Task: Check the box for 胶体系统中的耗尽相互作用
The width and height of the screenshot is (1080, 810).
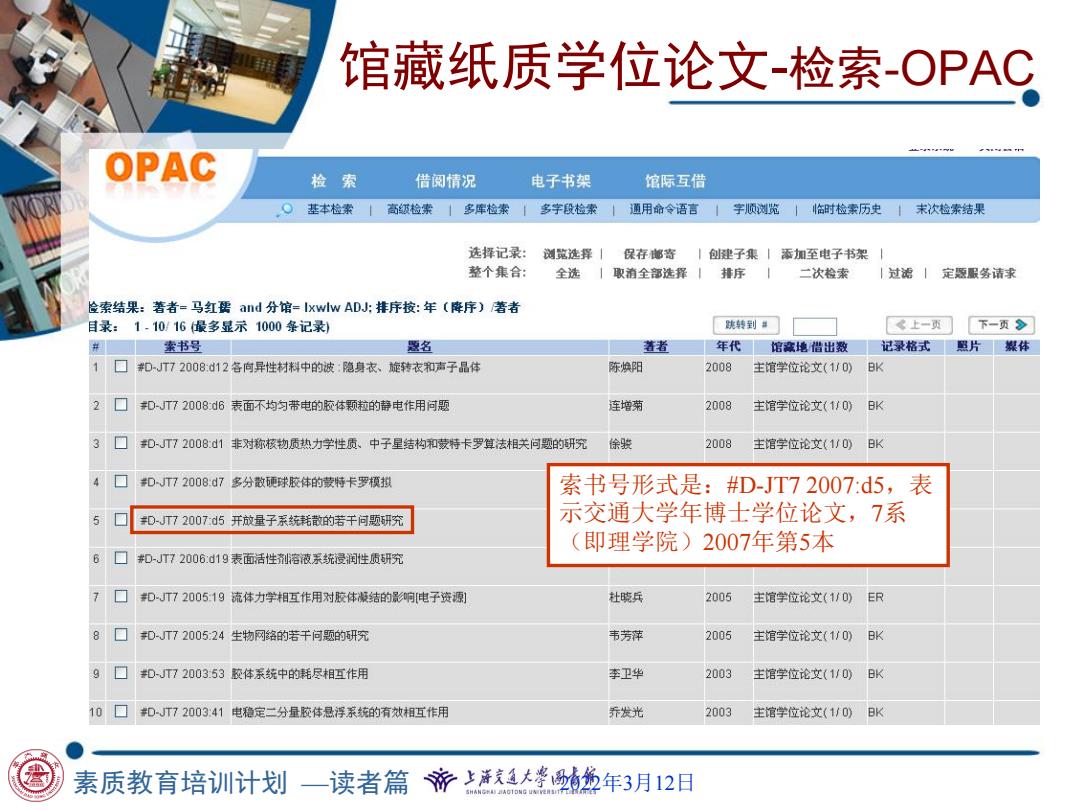Action: 121,672
